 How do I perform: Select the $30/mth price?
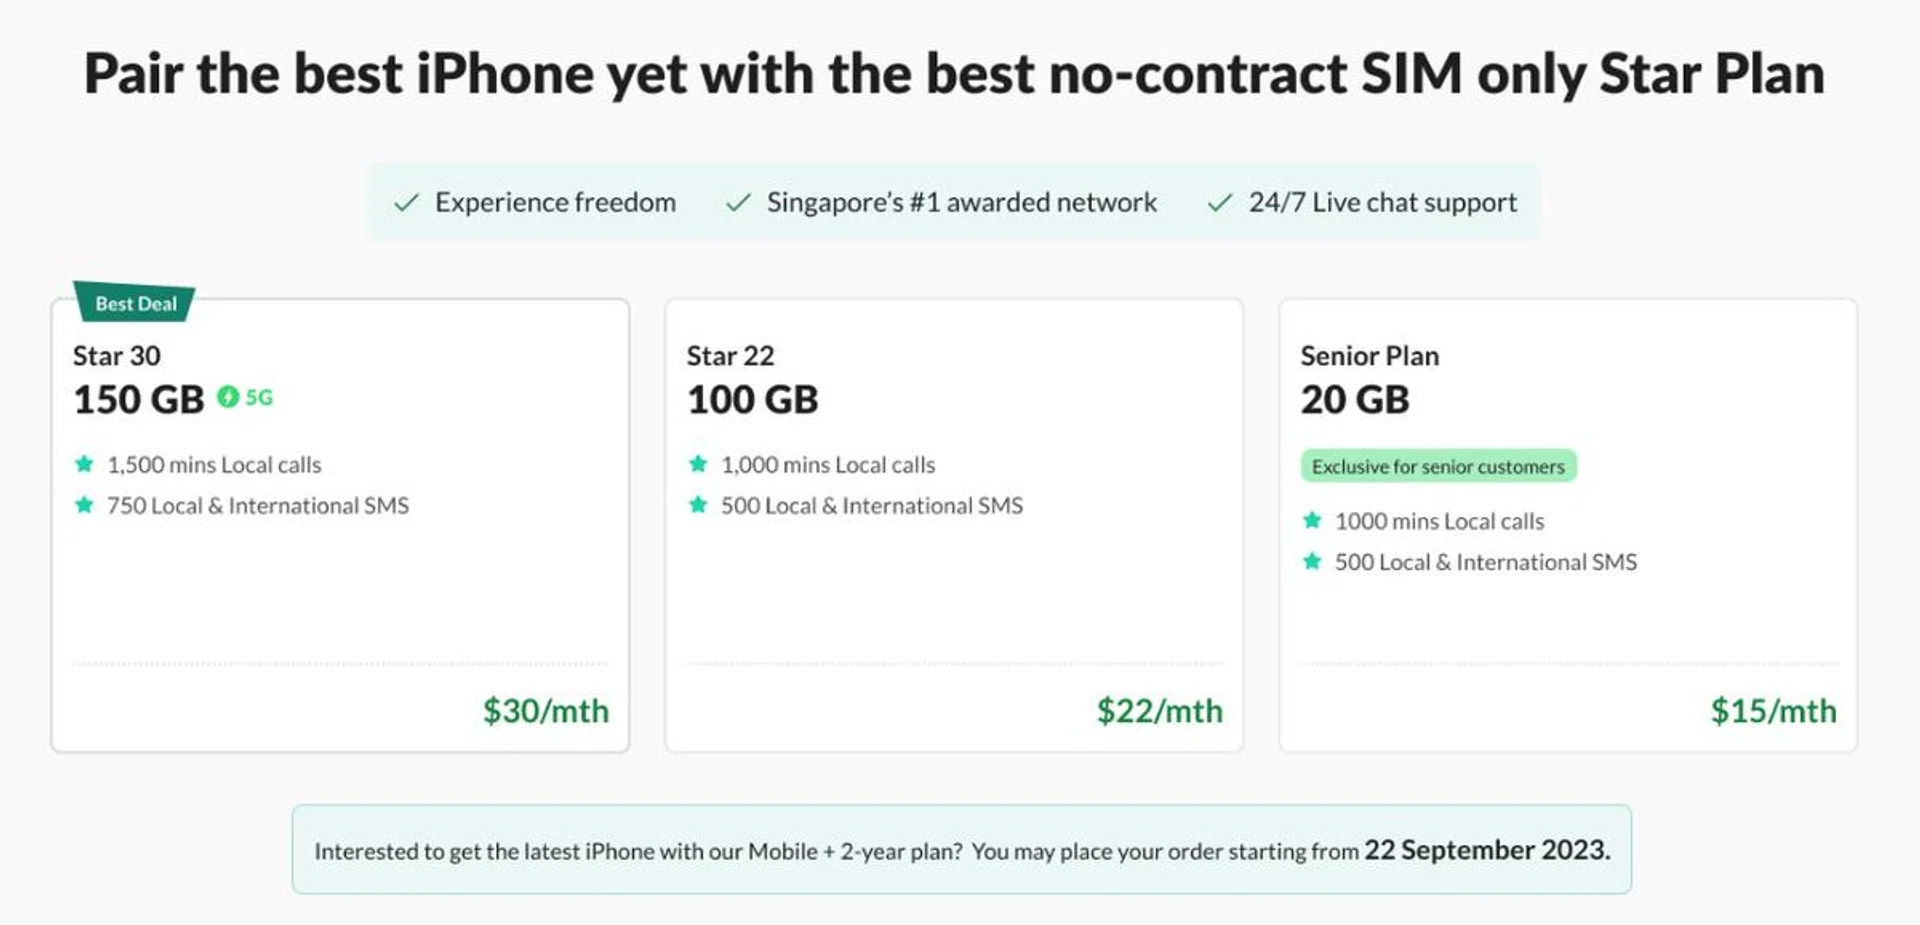tap(545, 710)
